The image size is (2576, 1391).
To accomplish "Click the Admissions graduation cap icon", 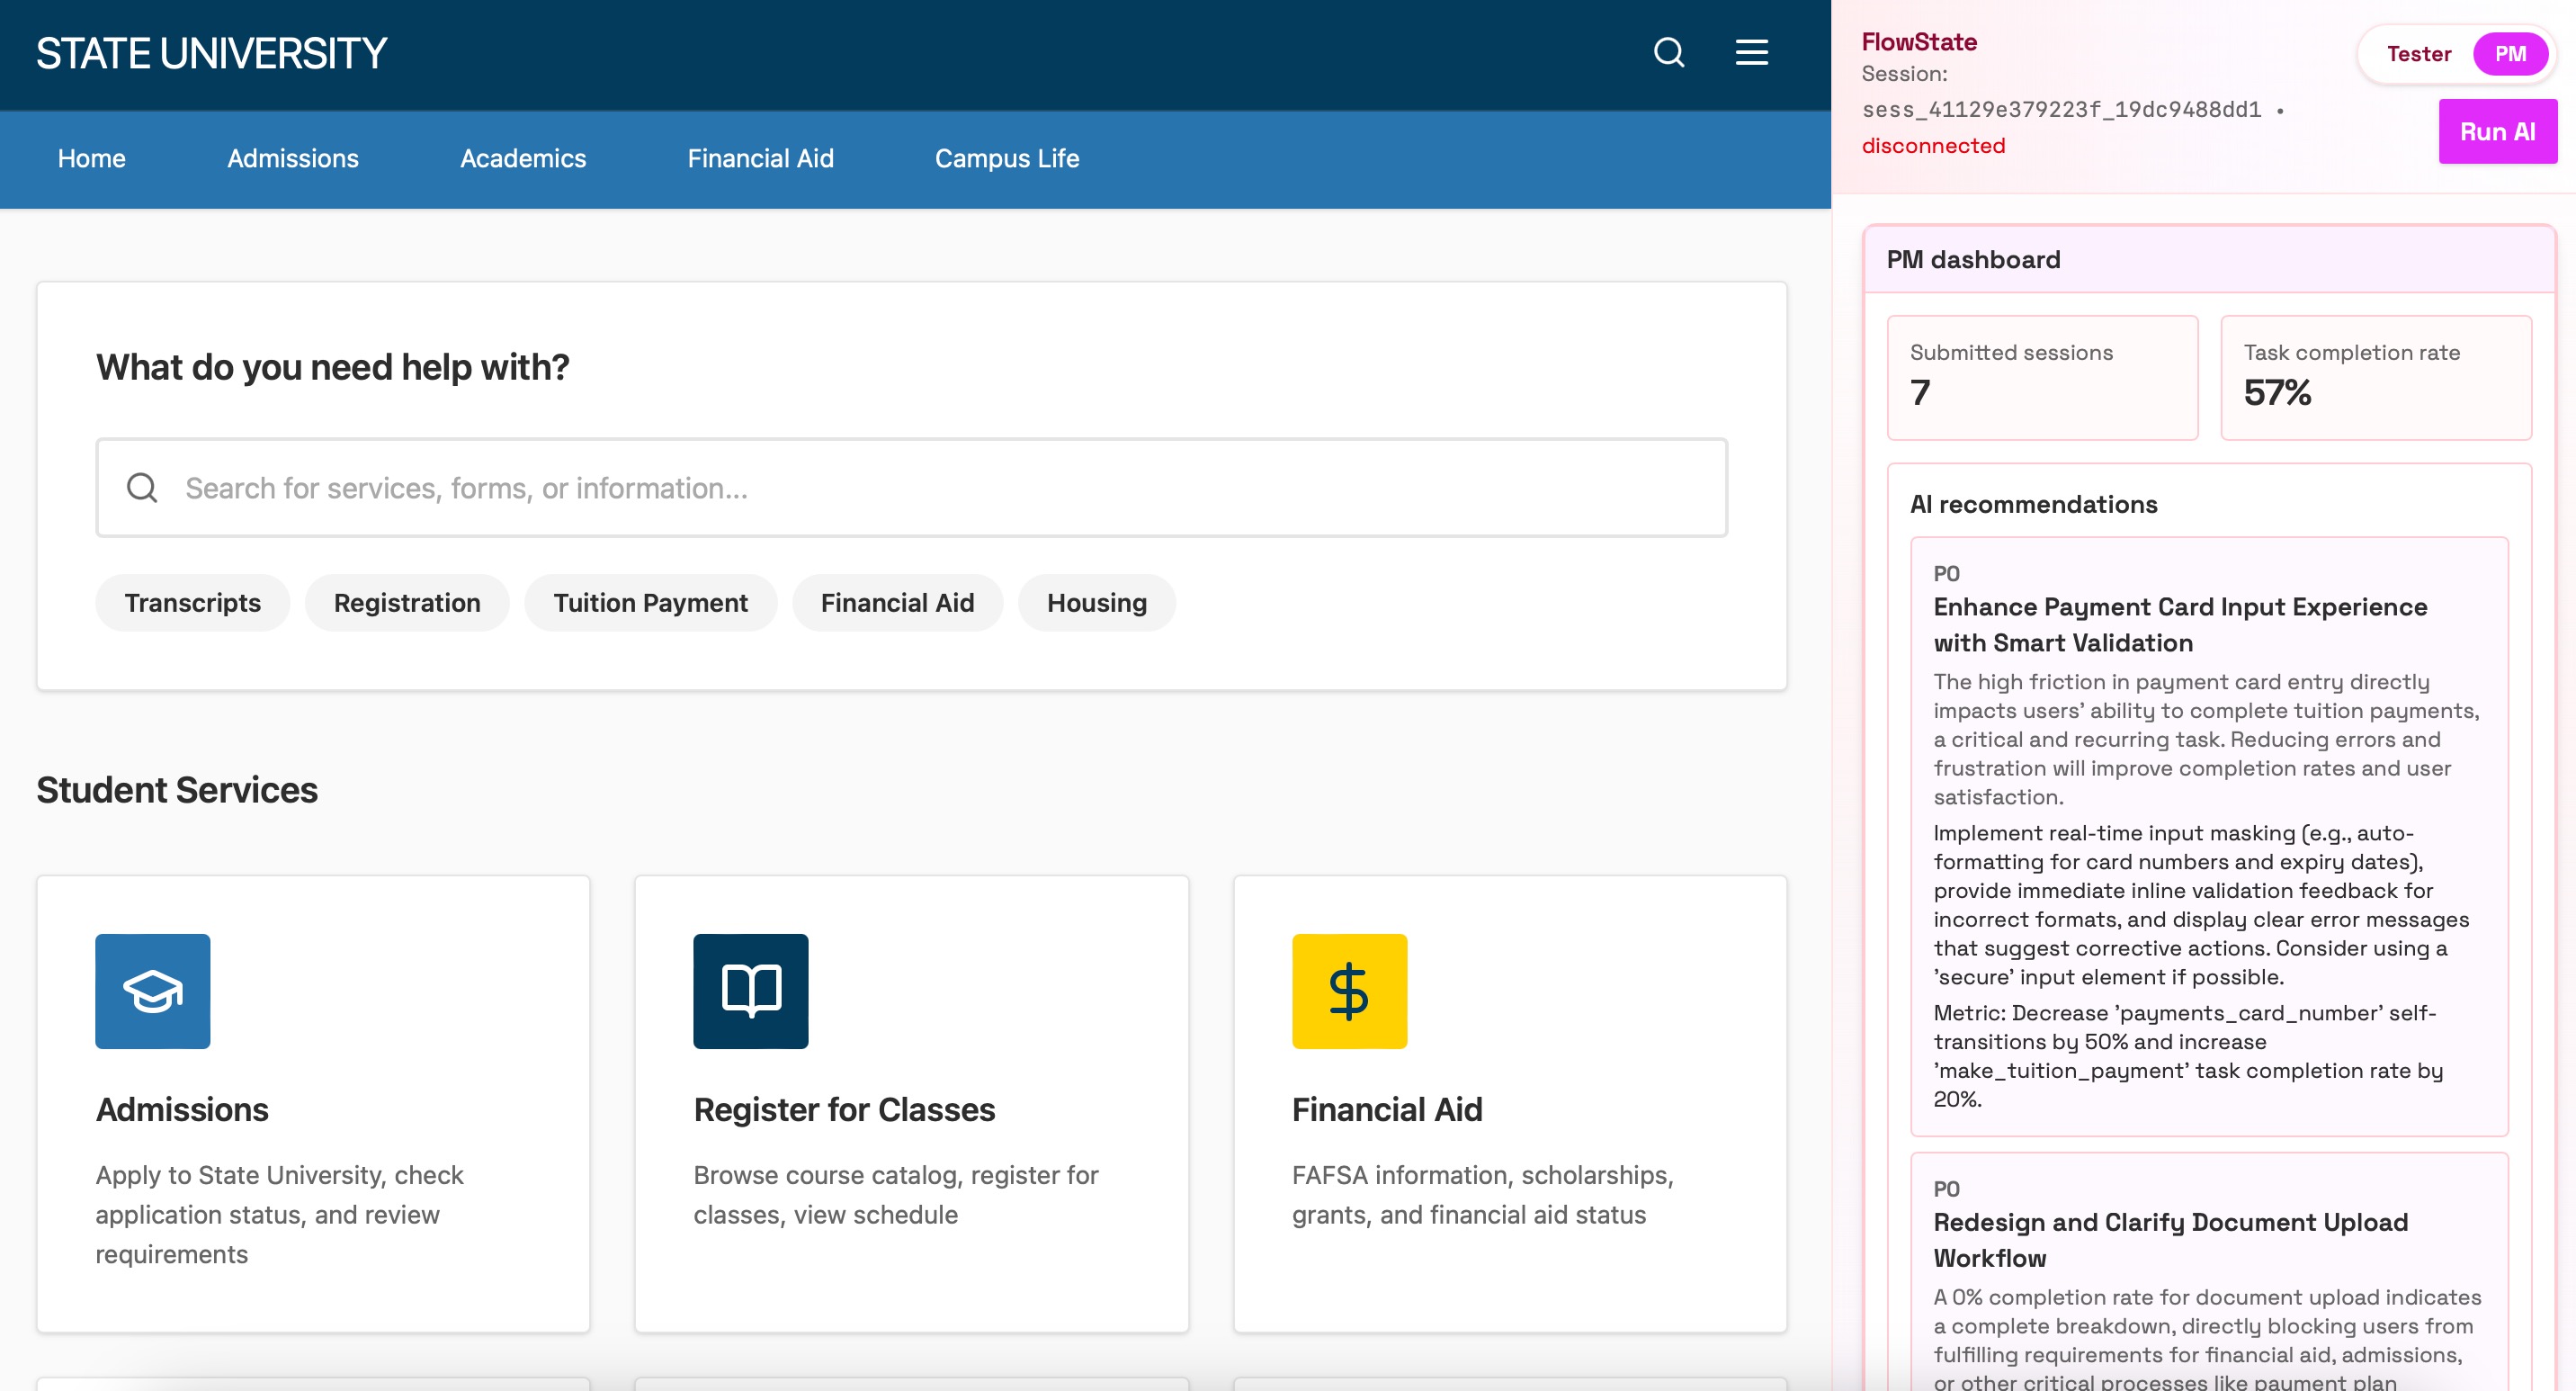I will tap(152, 990).
